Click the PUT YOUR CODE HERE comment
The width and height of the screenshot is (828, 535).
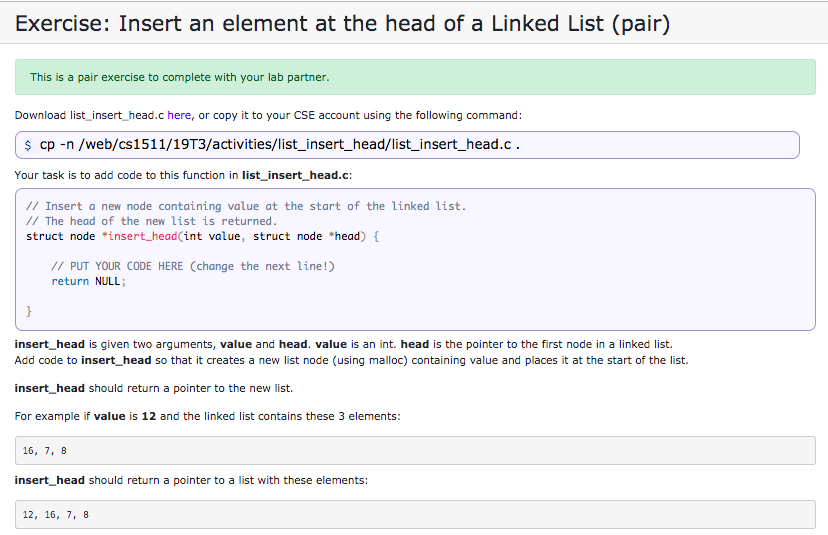pyautogui.click(x=193, y=266)
